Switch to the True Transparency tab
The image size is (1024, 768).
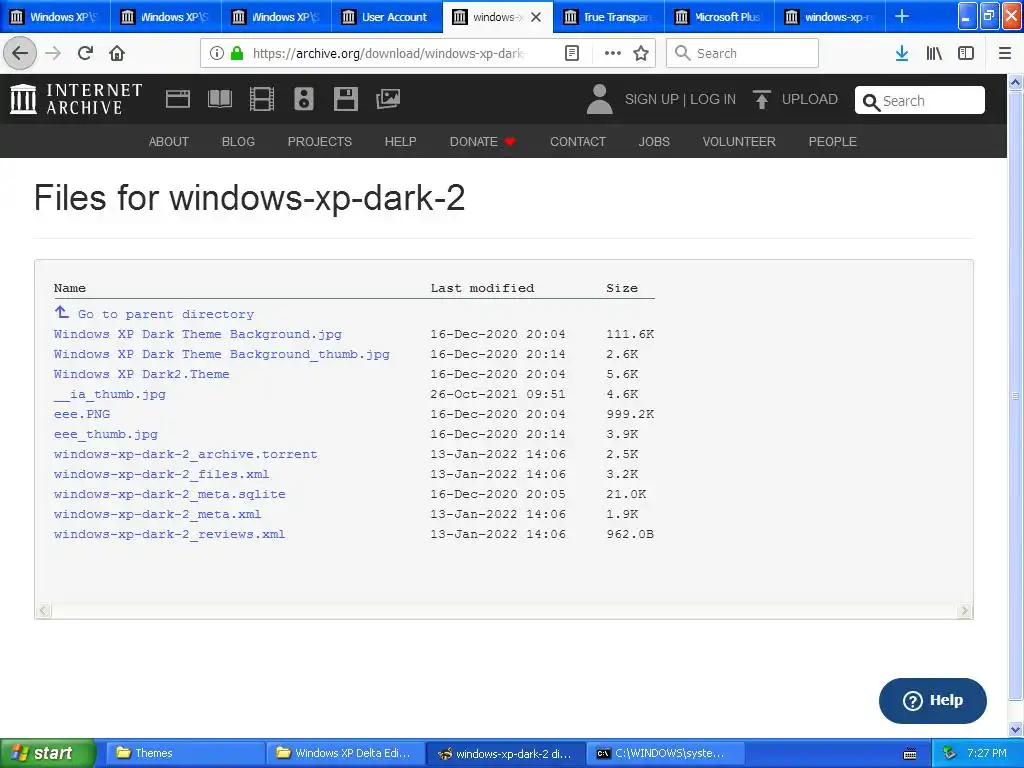click(609, 17)
